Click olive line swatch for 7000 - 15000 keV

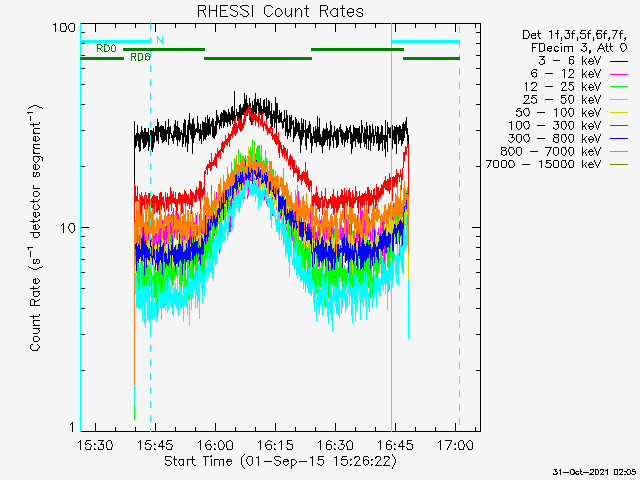pos(619,164)
